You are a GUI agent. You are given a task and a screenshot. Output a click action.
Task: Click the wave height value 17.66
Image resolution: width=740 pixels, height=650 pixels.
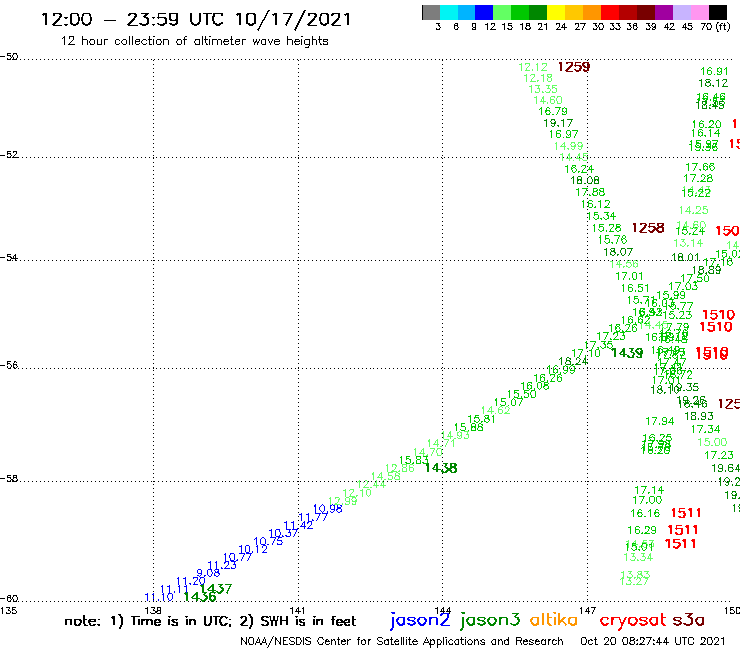coord(700,167)
